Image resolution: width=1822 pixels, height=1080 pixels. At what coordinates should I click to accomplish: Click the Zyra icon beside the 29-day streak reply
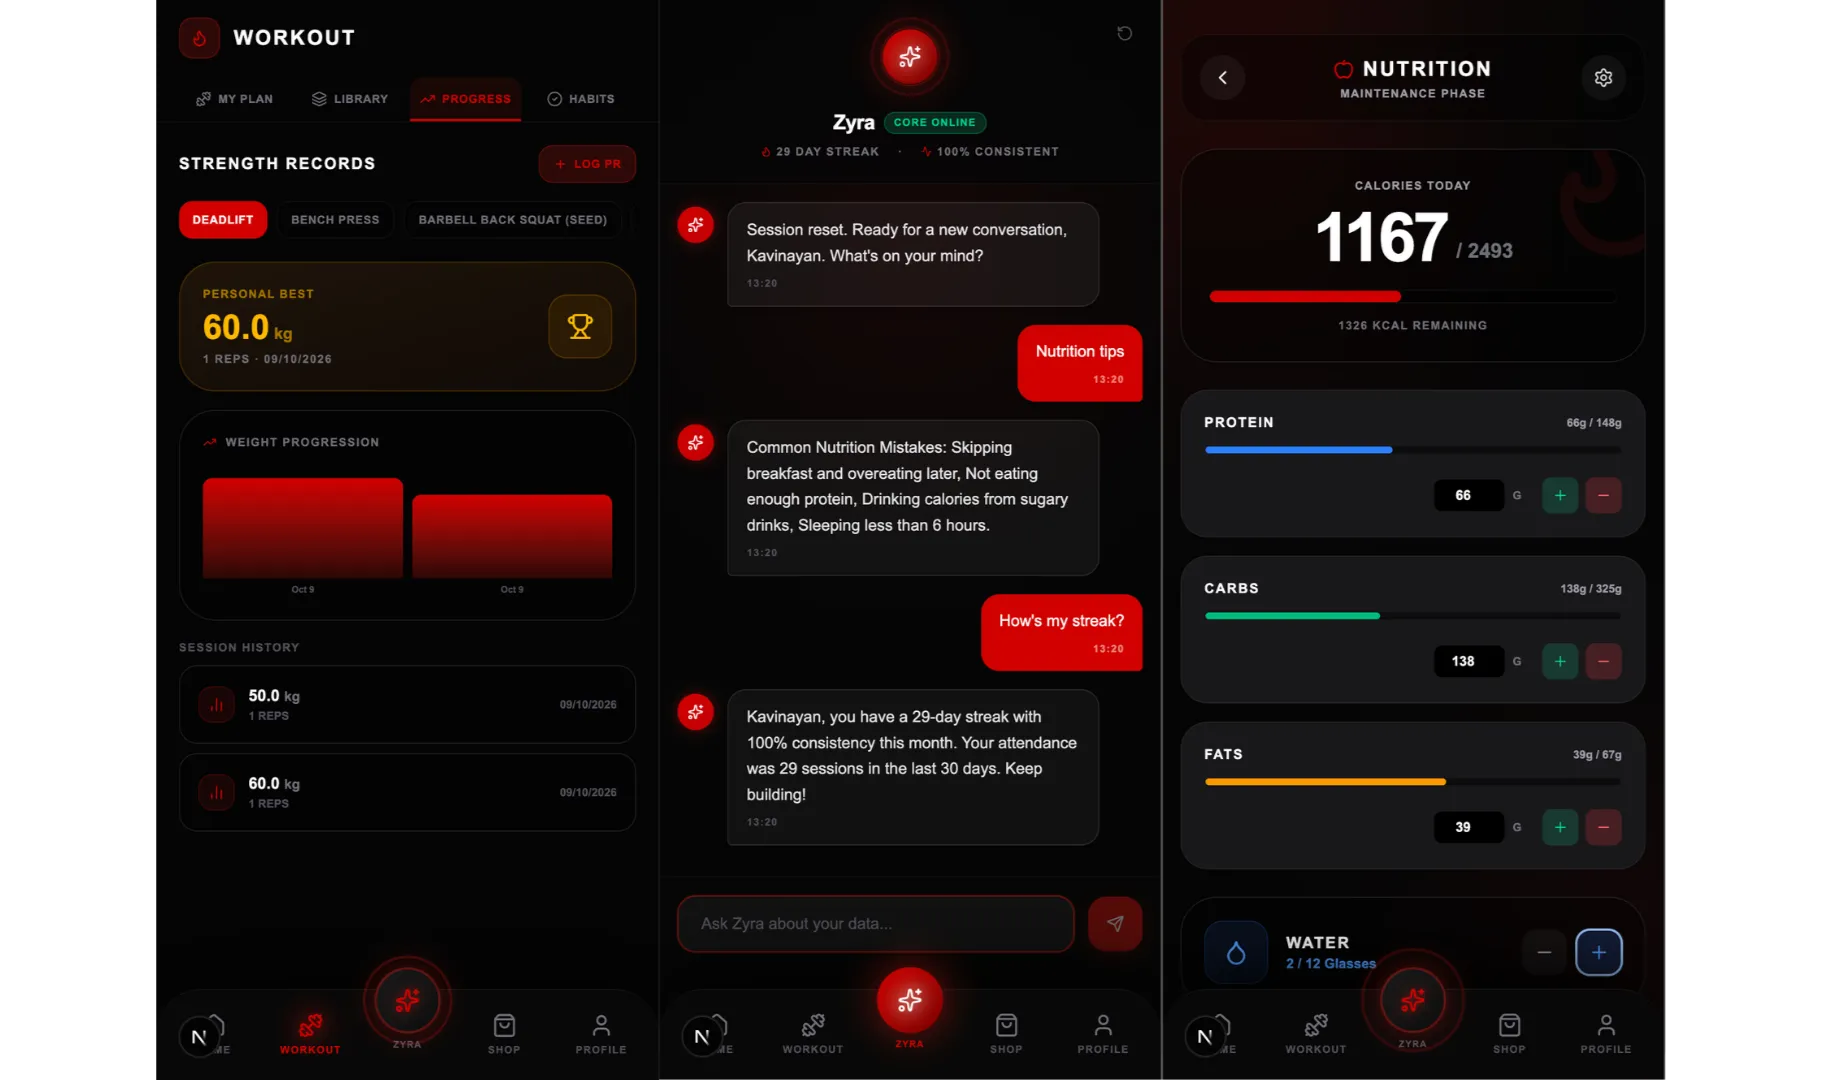[x=695, y=712]
